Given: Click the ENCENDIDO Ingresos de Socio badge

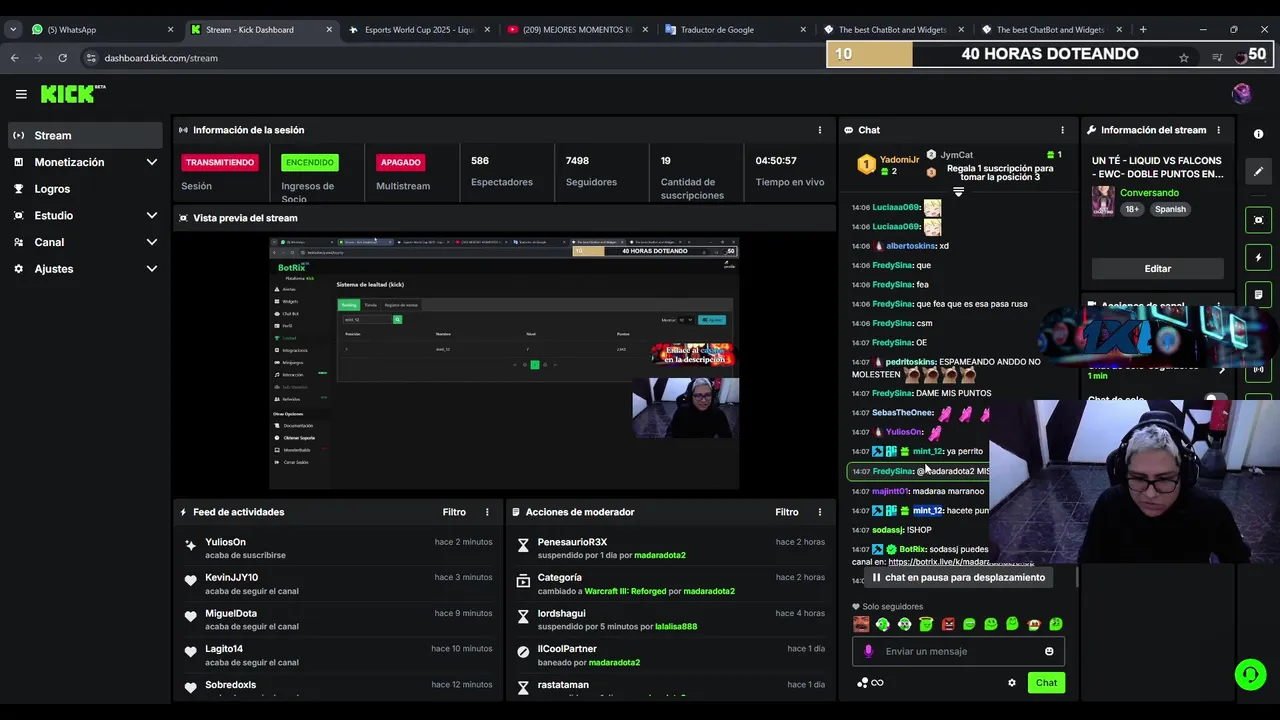Looking at the screenshot, I should tap(310, 162).
